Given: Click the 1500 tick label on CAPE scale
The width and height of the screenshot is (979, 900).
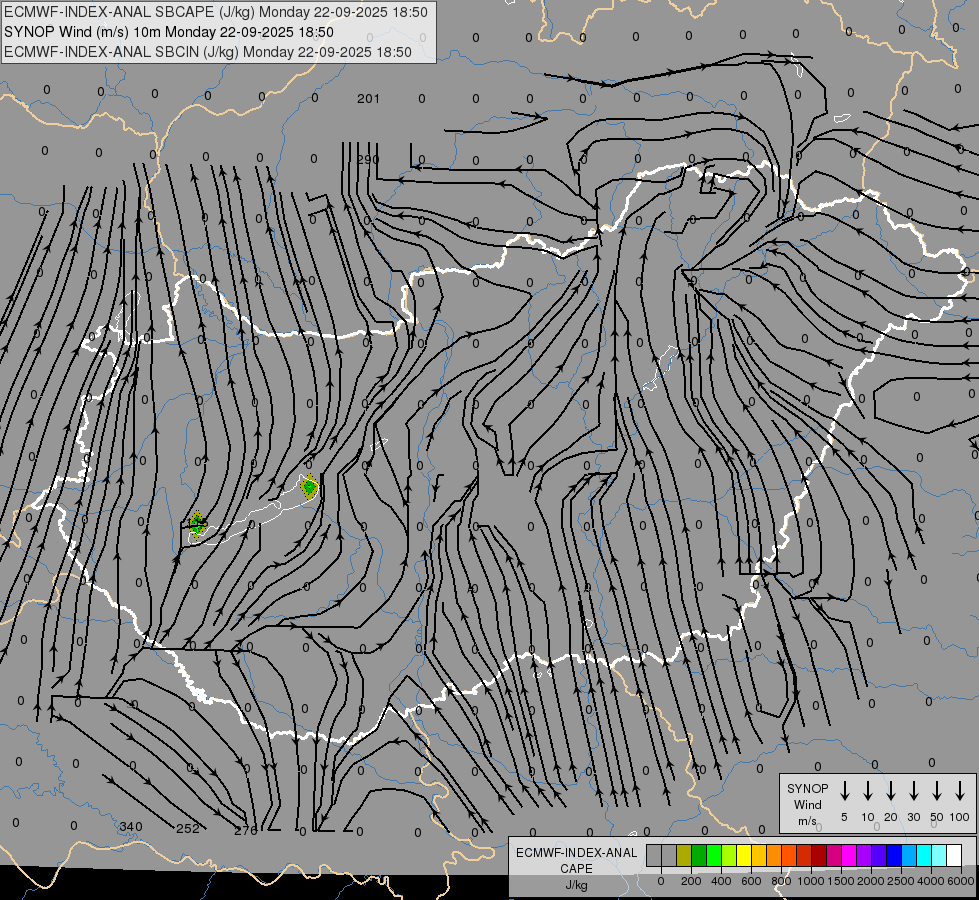Looking at the screenshot, I should [x=841, y=881].
